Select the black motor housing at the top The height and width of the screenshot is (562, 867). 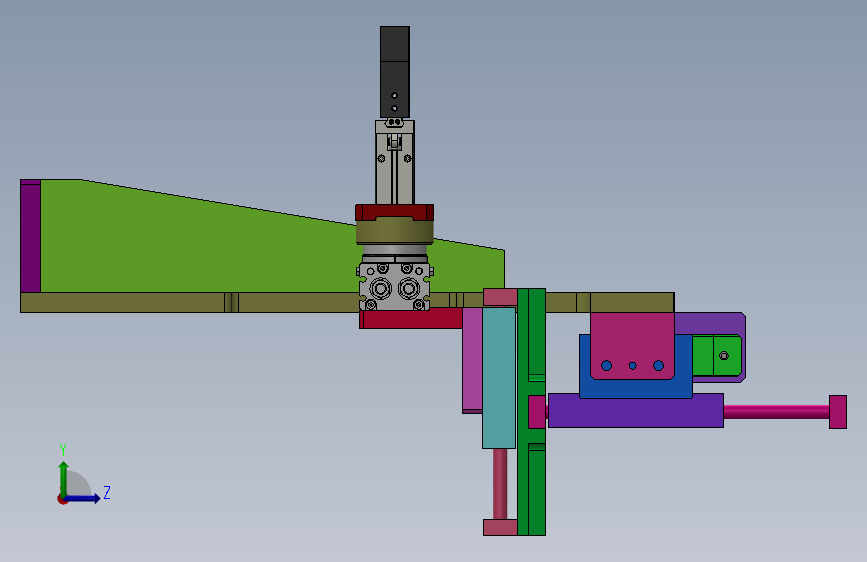[x=395, y=72]
